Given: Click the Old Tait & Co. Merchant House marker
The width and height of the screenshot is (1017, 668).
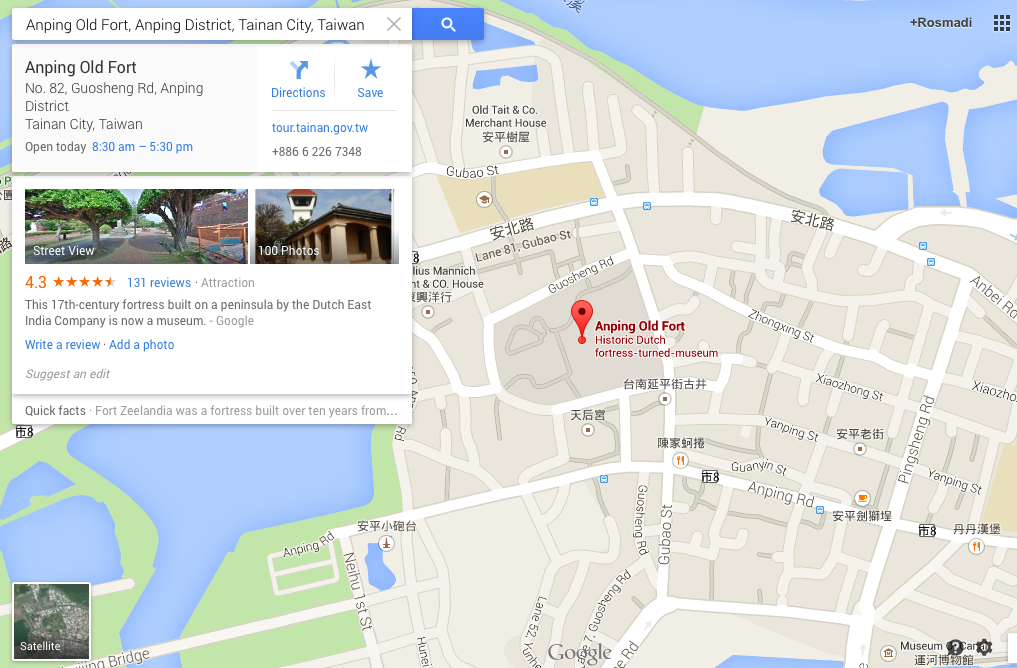Looking at the screenshot, I should (506, 152).
